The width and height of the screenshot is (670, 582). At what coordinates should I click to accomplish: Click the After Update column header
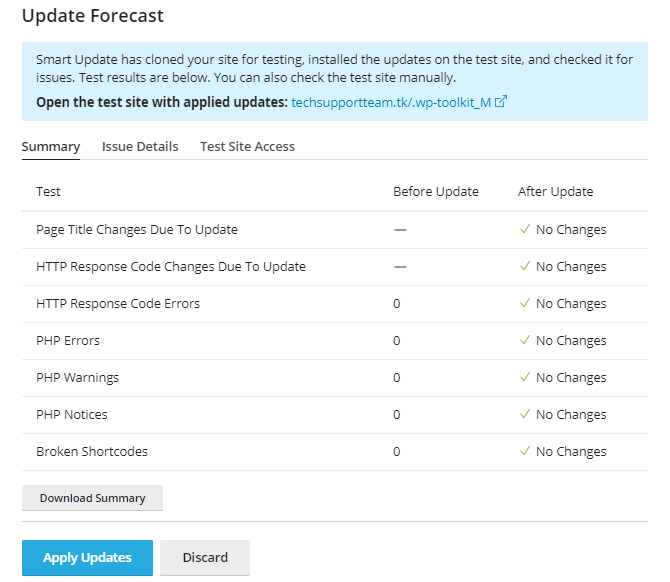click(x=555, y=191)
